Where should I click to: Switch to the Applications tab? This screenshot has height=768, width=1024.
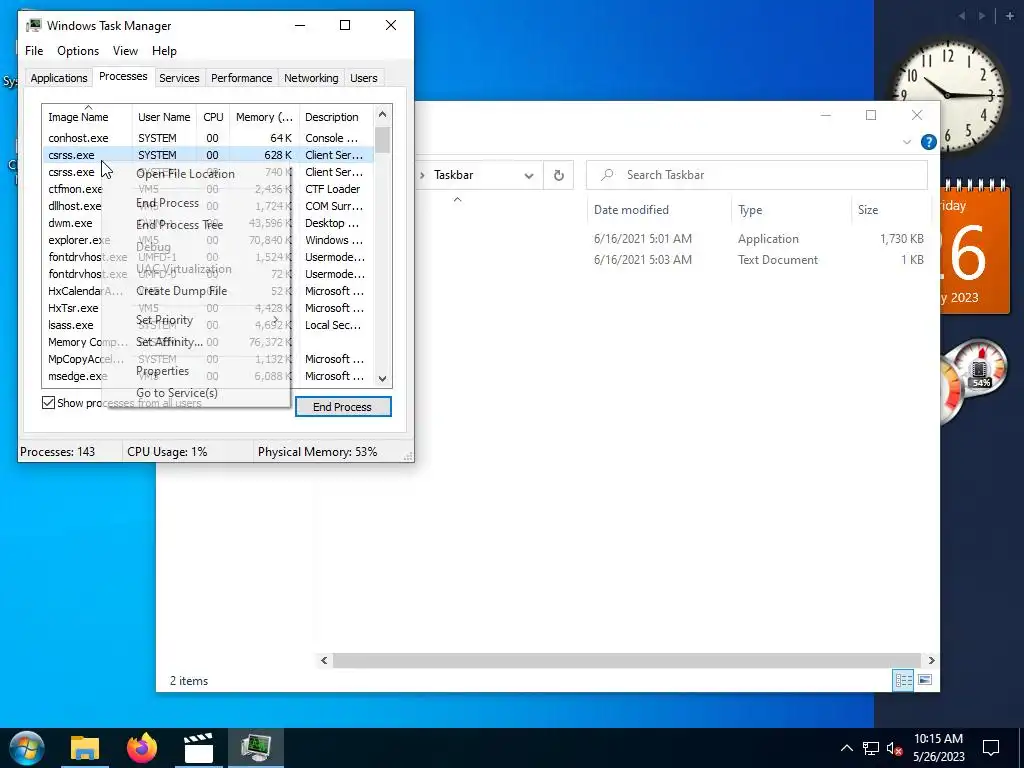[x=59, y=78]
